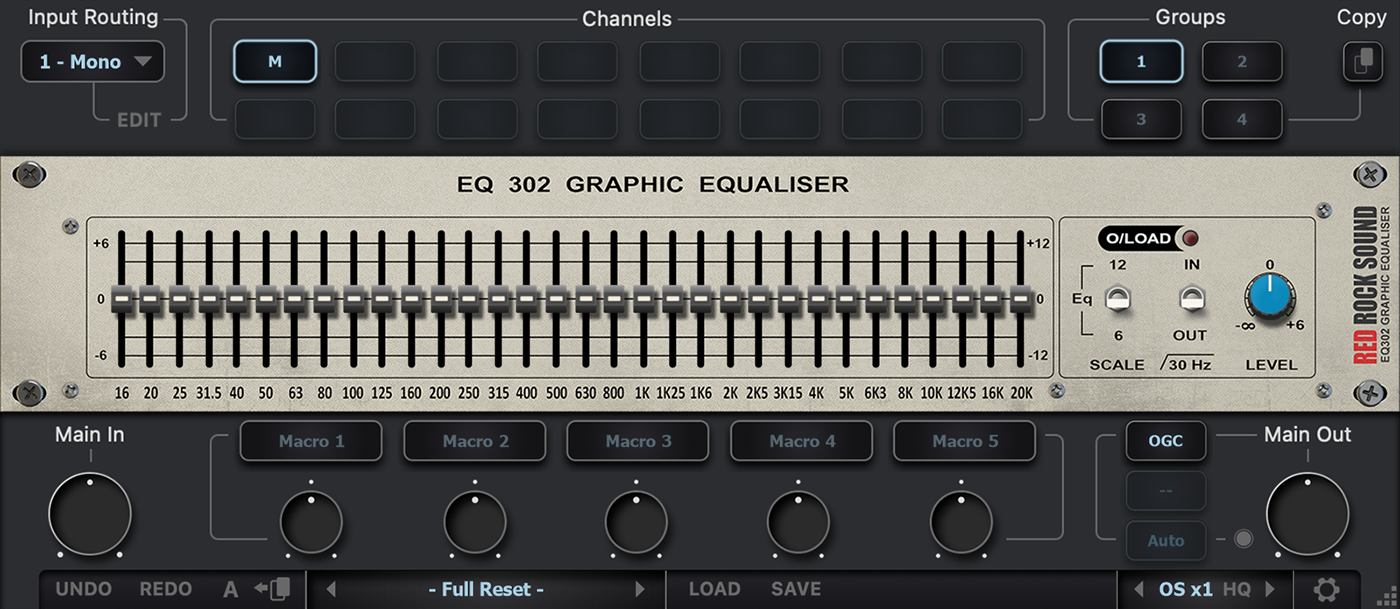Open the Full Reset preset menu
This screenshot has width=1400, height=609.
[x=486, y=590]
